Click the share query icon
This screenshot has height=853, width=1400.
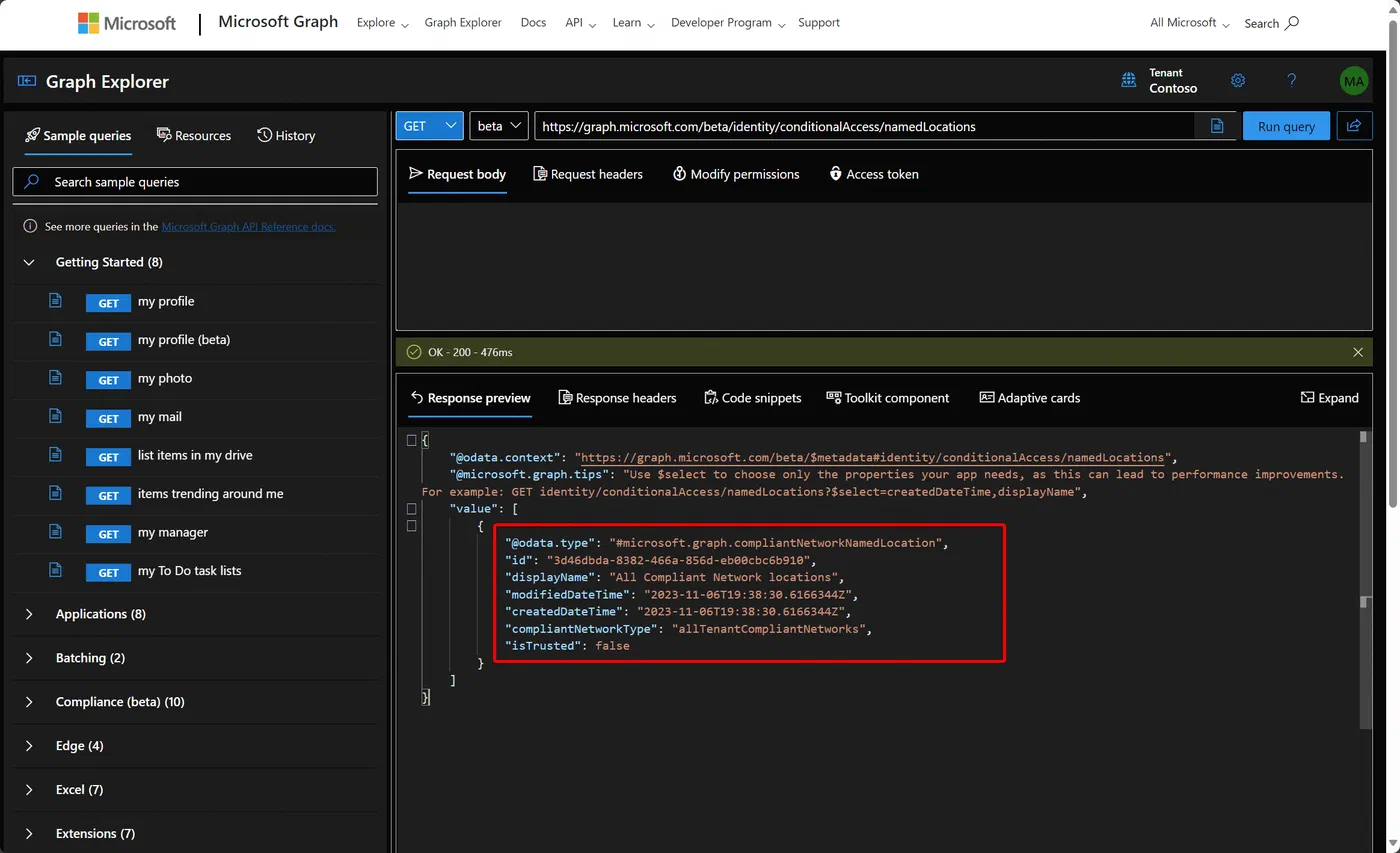coord(1355,126)
